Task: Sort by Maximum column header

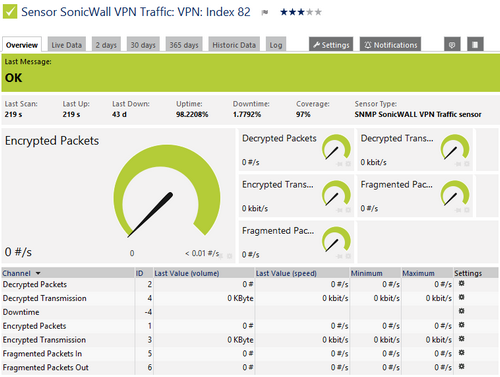Action: pyautogui.click(x=418, y=273)
